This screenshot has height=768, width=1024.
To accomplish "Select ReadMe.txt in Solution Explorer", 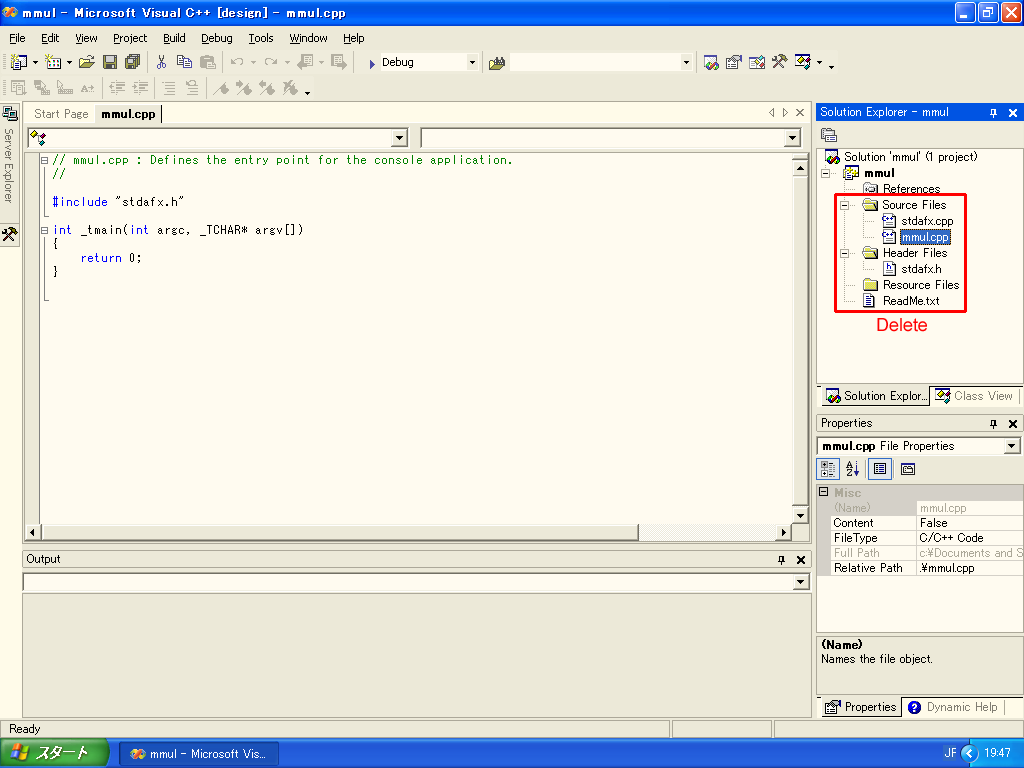I will [911, 301].
